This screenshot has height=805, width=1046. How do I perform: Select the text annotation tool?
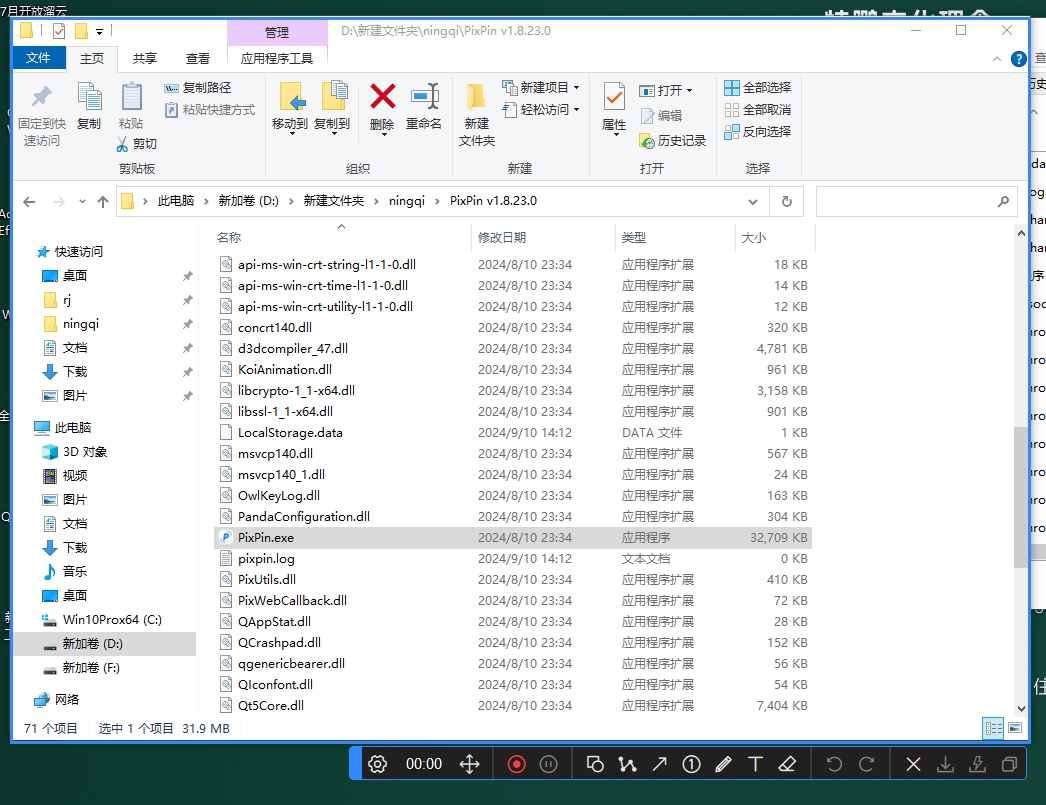click(x=755, y=763)
